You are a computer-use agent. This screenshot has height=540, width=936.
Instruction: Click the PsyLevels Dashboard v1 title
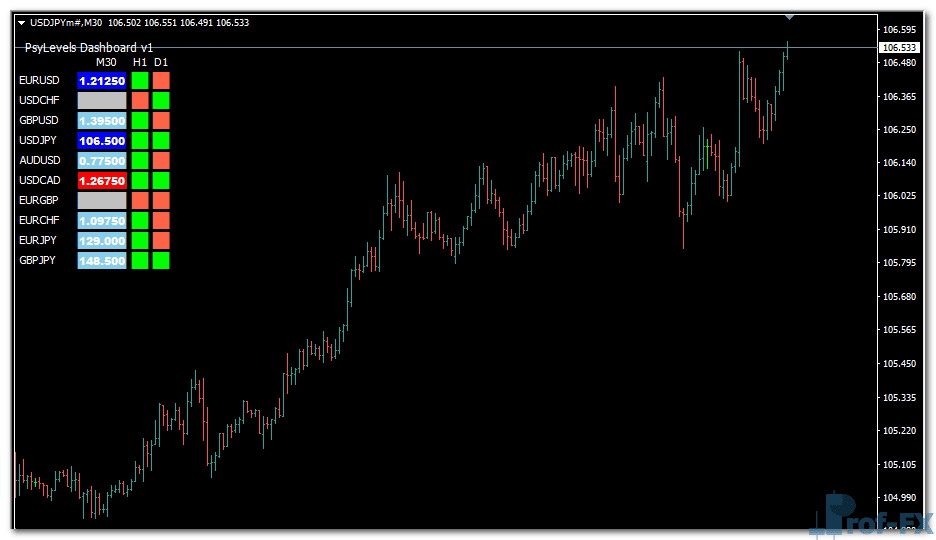[x=89, y=47]
